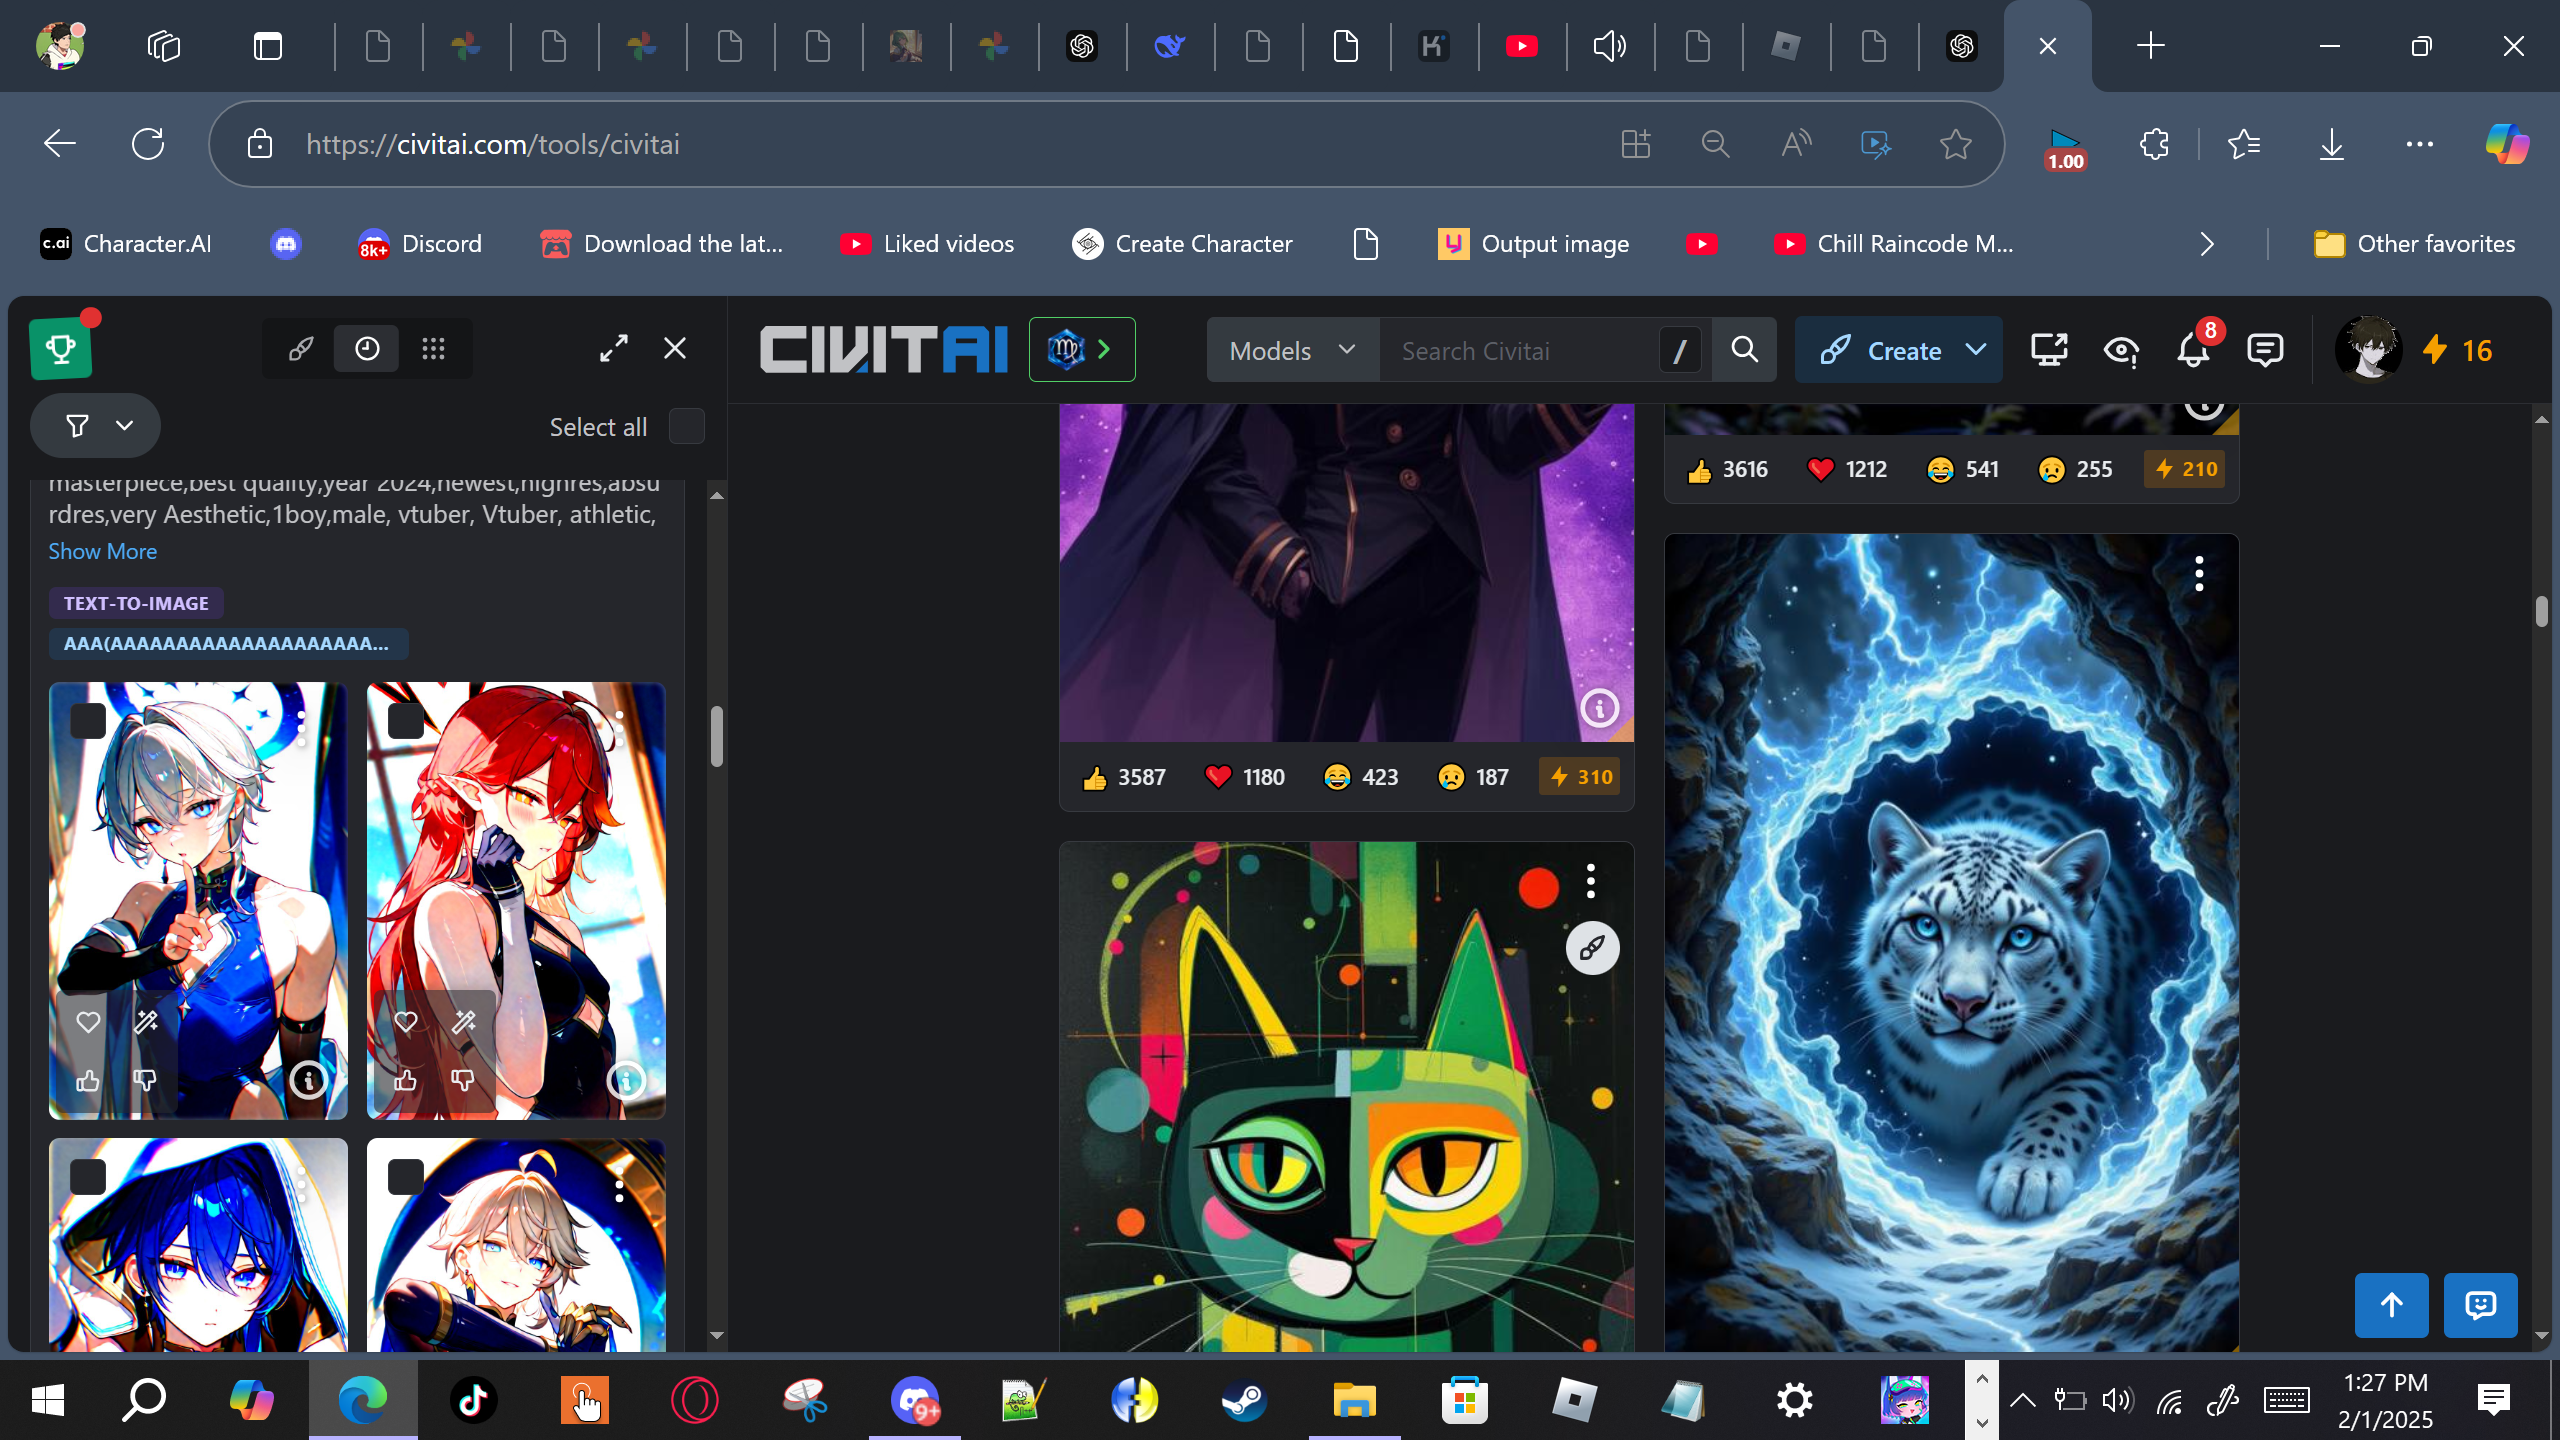Viewport: 2560px width, 1440px height.
Task: Open the filter dropdown in generator panel
Action: (96, 426)
